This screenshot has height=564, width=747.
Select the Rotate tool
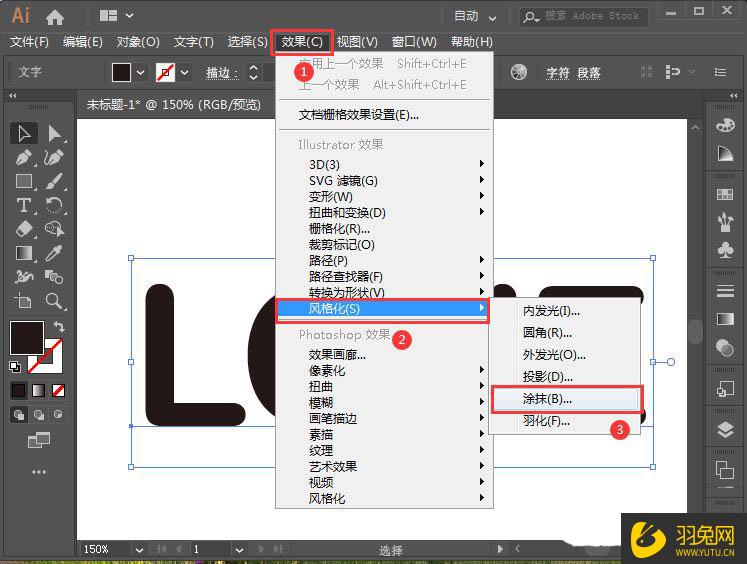point(54,205)
